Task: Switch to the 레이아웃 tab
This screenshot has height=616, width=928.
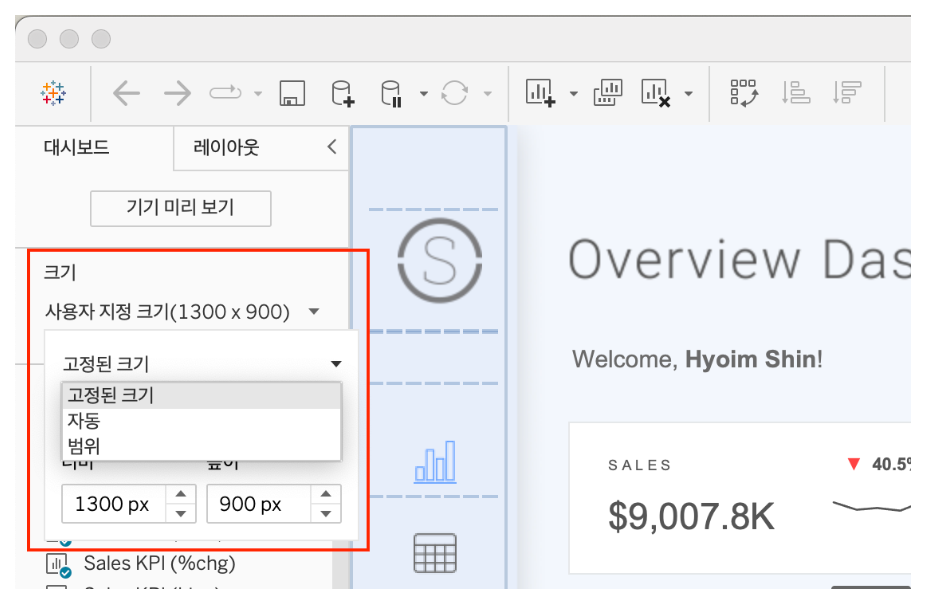Action: point(226,147)
